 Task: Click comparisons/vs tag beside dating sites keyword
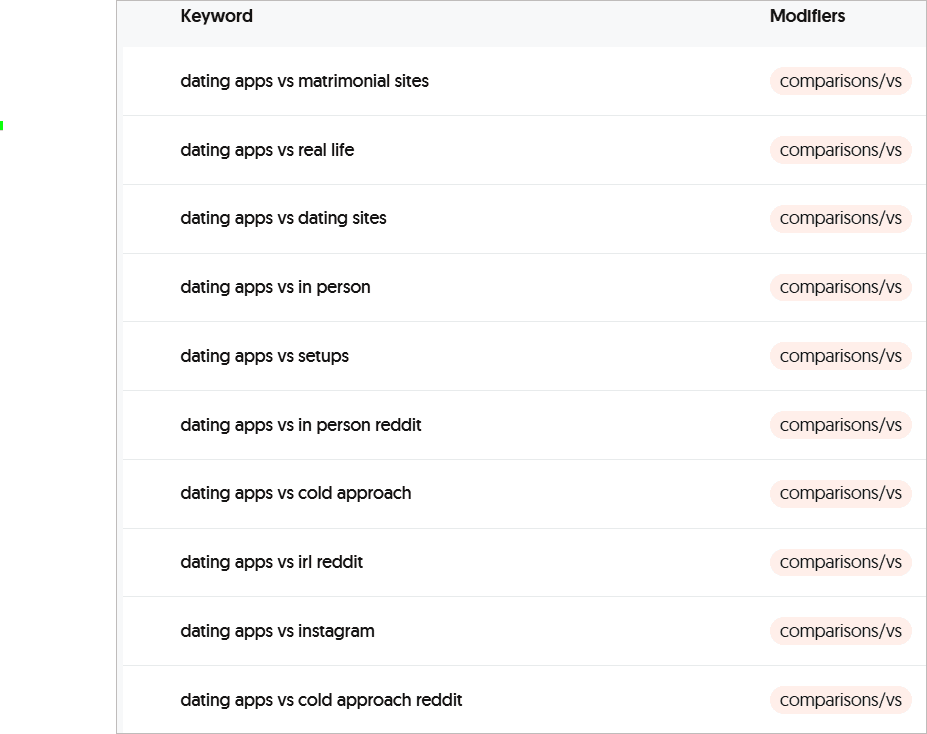click(840, 218)
